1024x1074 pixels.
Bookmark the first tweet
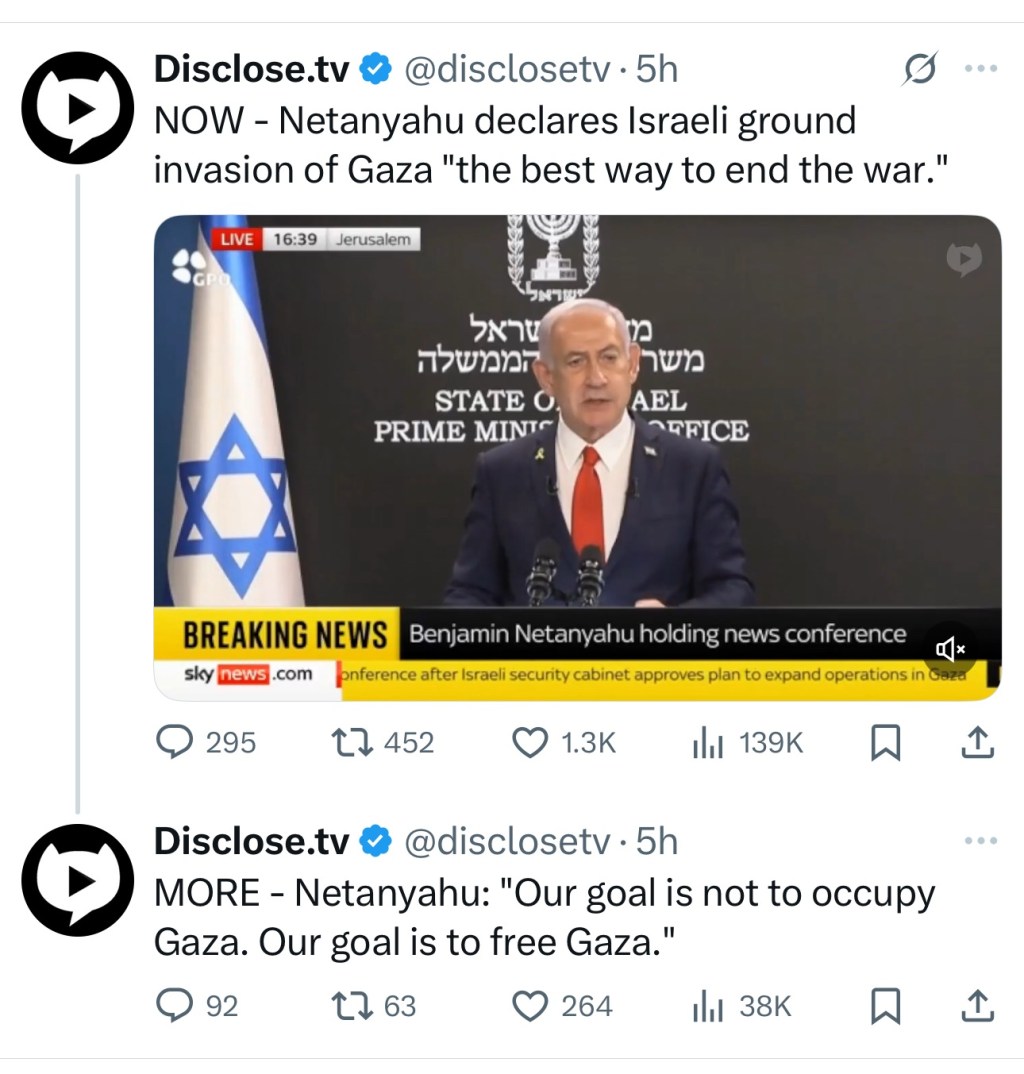(x=885, y=743)
